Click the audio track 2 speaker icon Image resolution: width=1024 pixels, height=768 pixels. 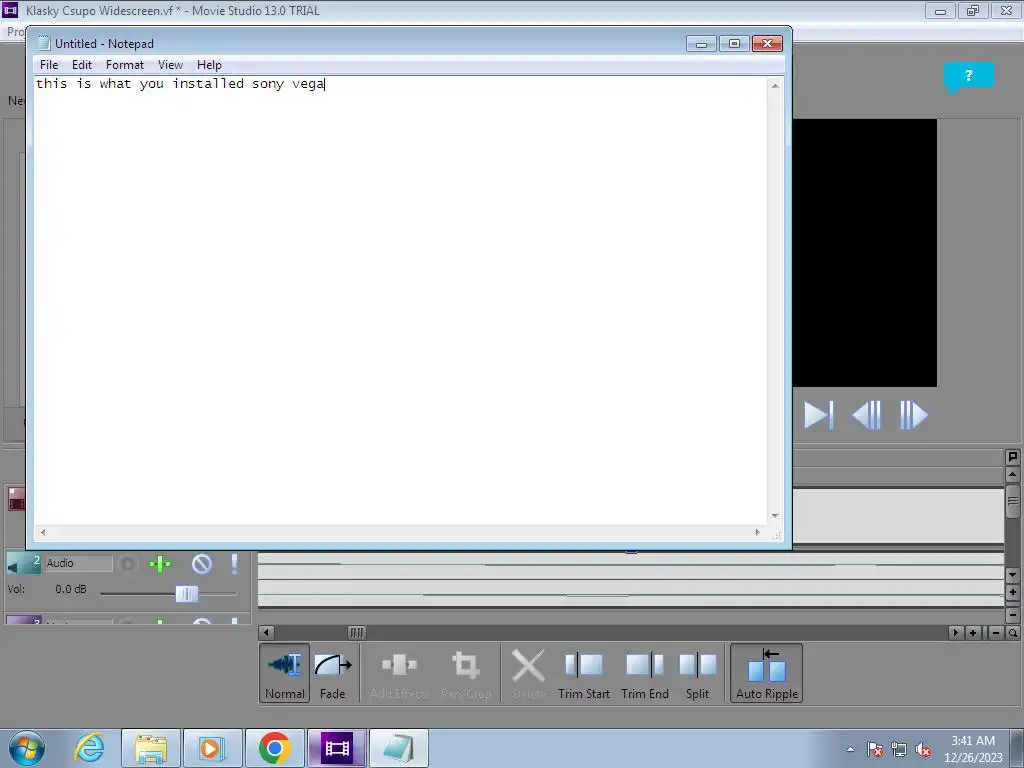(13, 566)
